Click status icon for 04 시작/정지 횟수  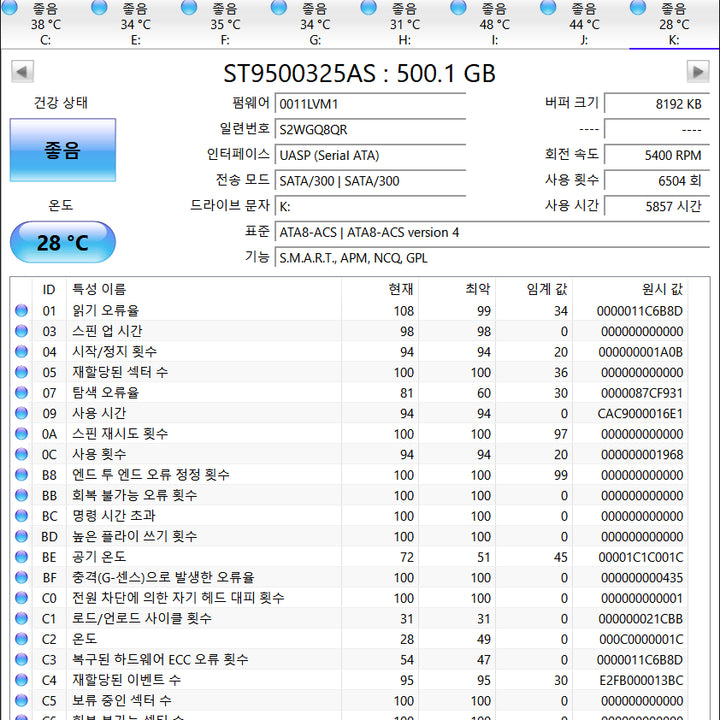coord(22,352)
